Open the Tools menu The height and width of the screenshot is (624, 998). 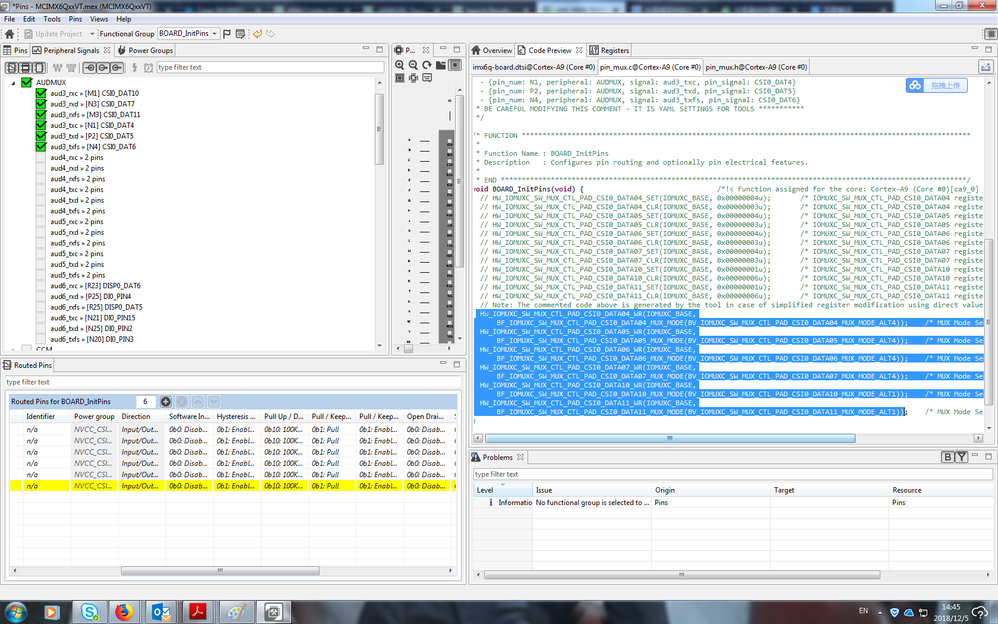(52, 19)
